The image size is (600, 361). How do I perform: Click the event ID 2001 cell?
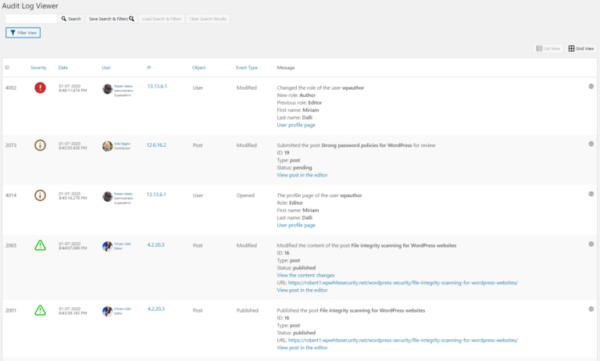pos(11,310)
